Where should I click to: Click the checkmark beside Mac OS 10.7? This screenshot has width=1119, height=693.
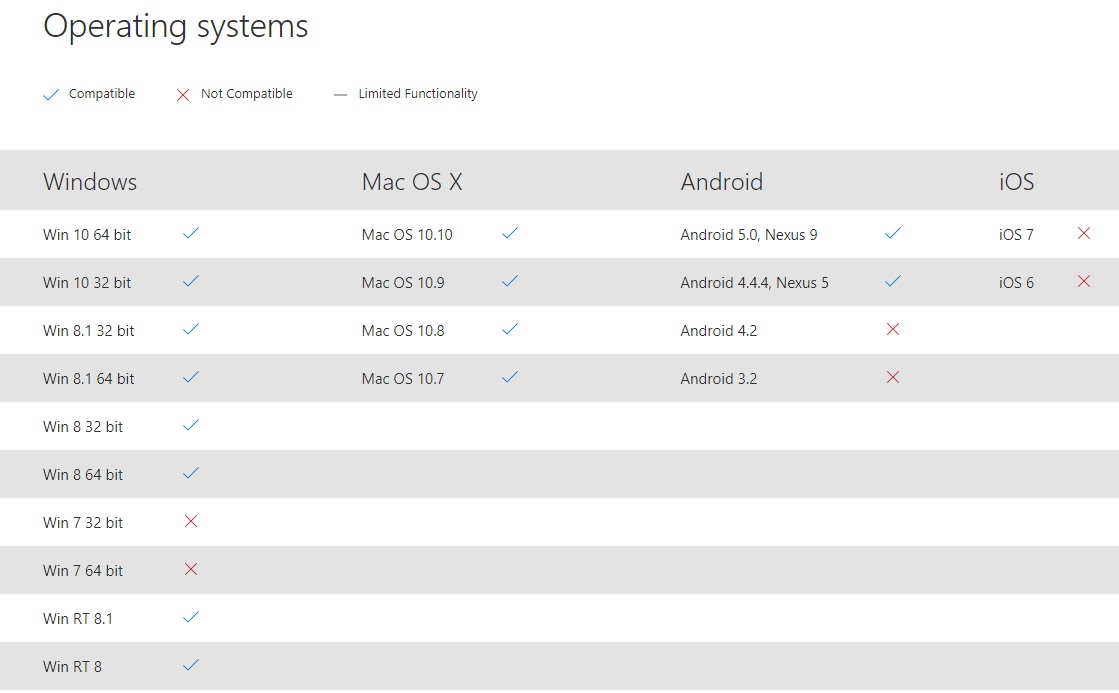tap(510, 377)
